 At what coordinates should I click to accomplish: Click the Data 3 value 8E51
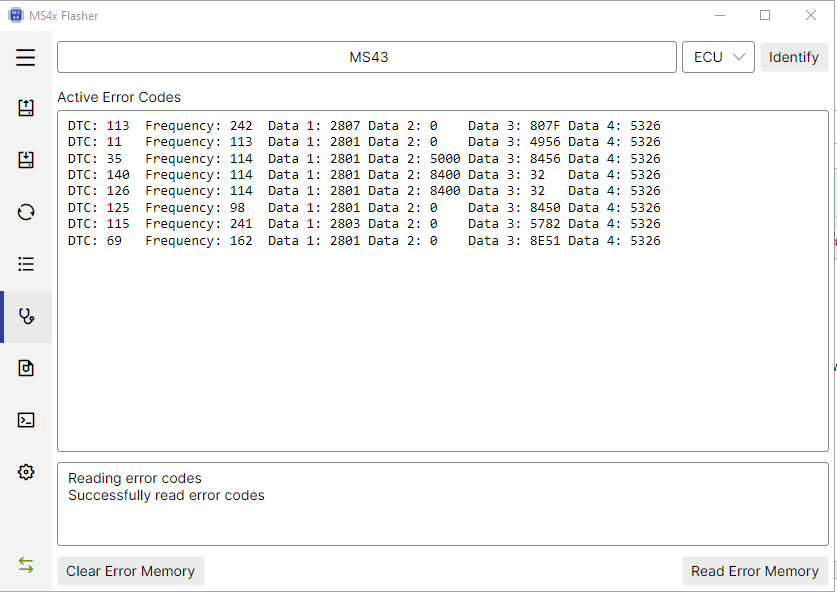coord(545,241)
